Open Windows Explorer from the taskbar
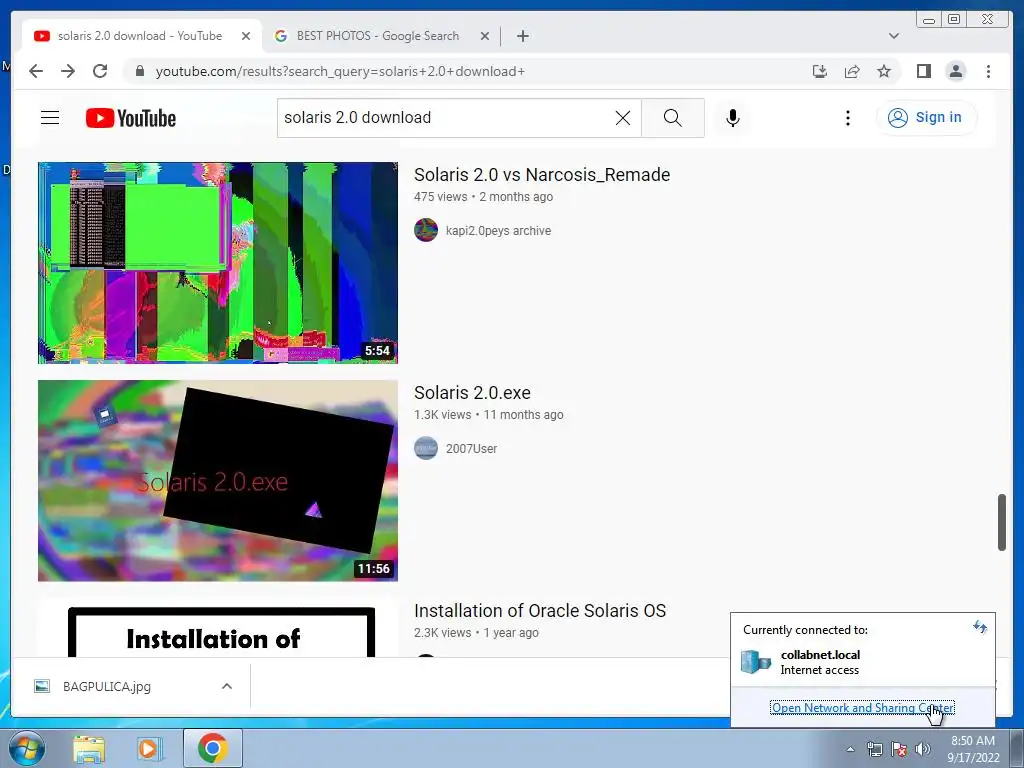 click(x=89, y=749)
